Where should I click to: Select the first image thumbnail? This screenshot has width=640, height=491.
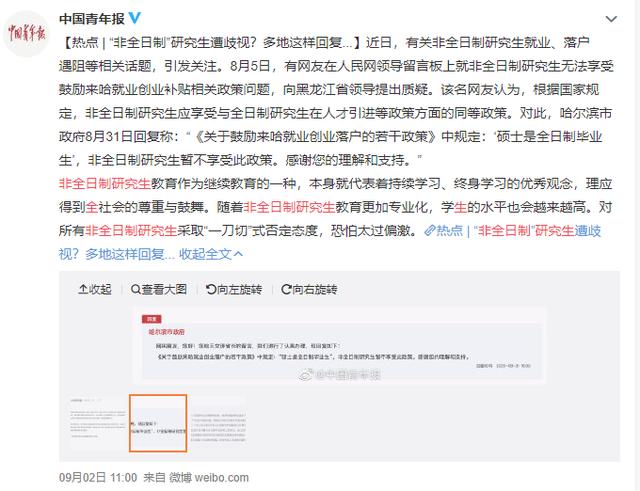tap(98, 423)
